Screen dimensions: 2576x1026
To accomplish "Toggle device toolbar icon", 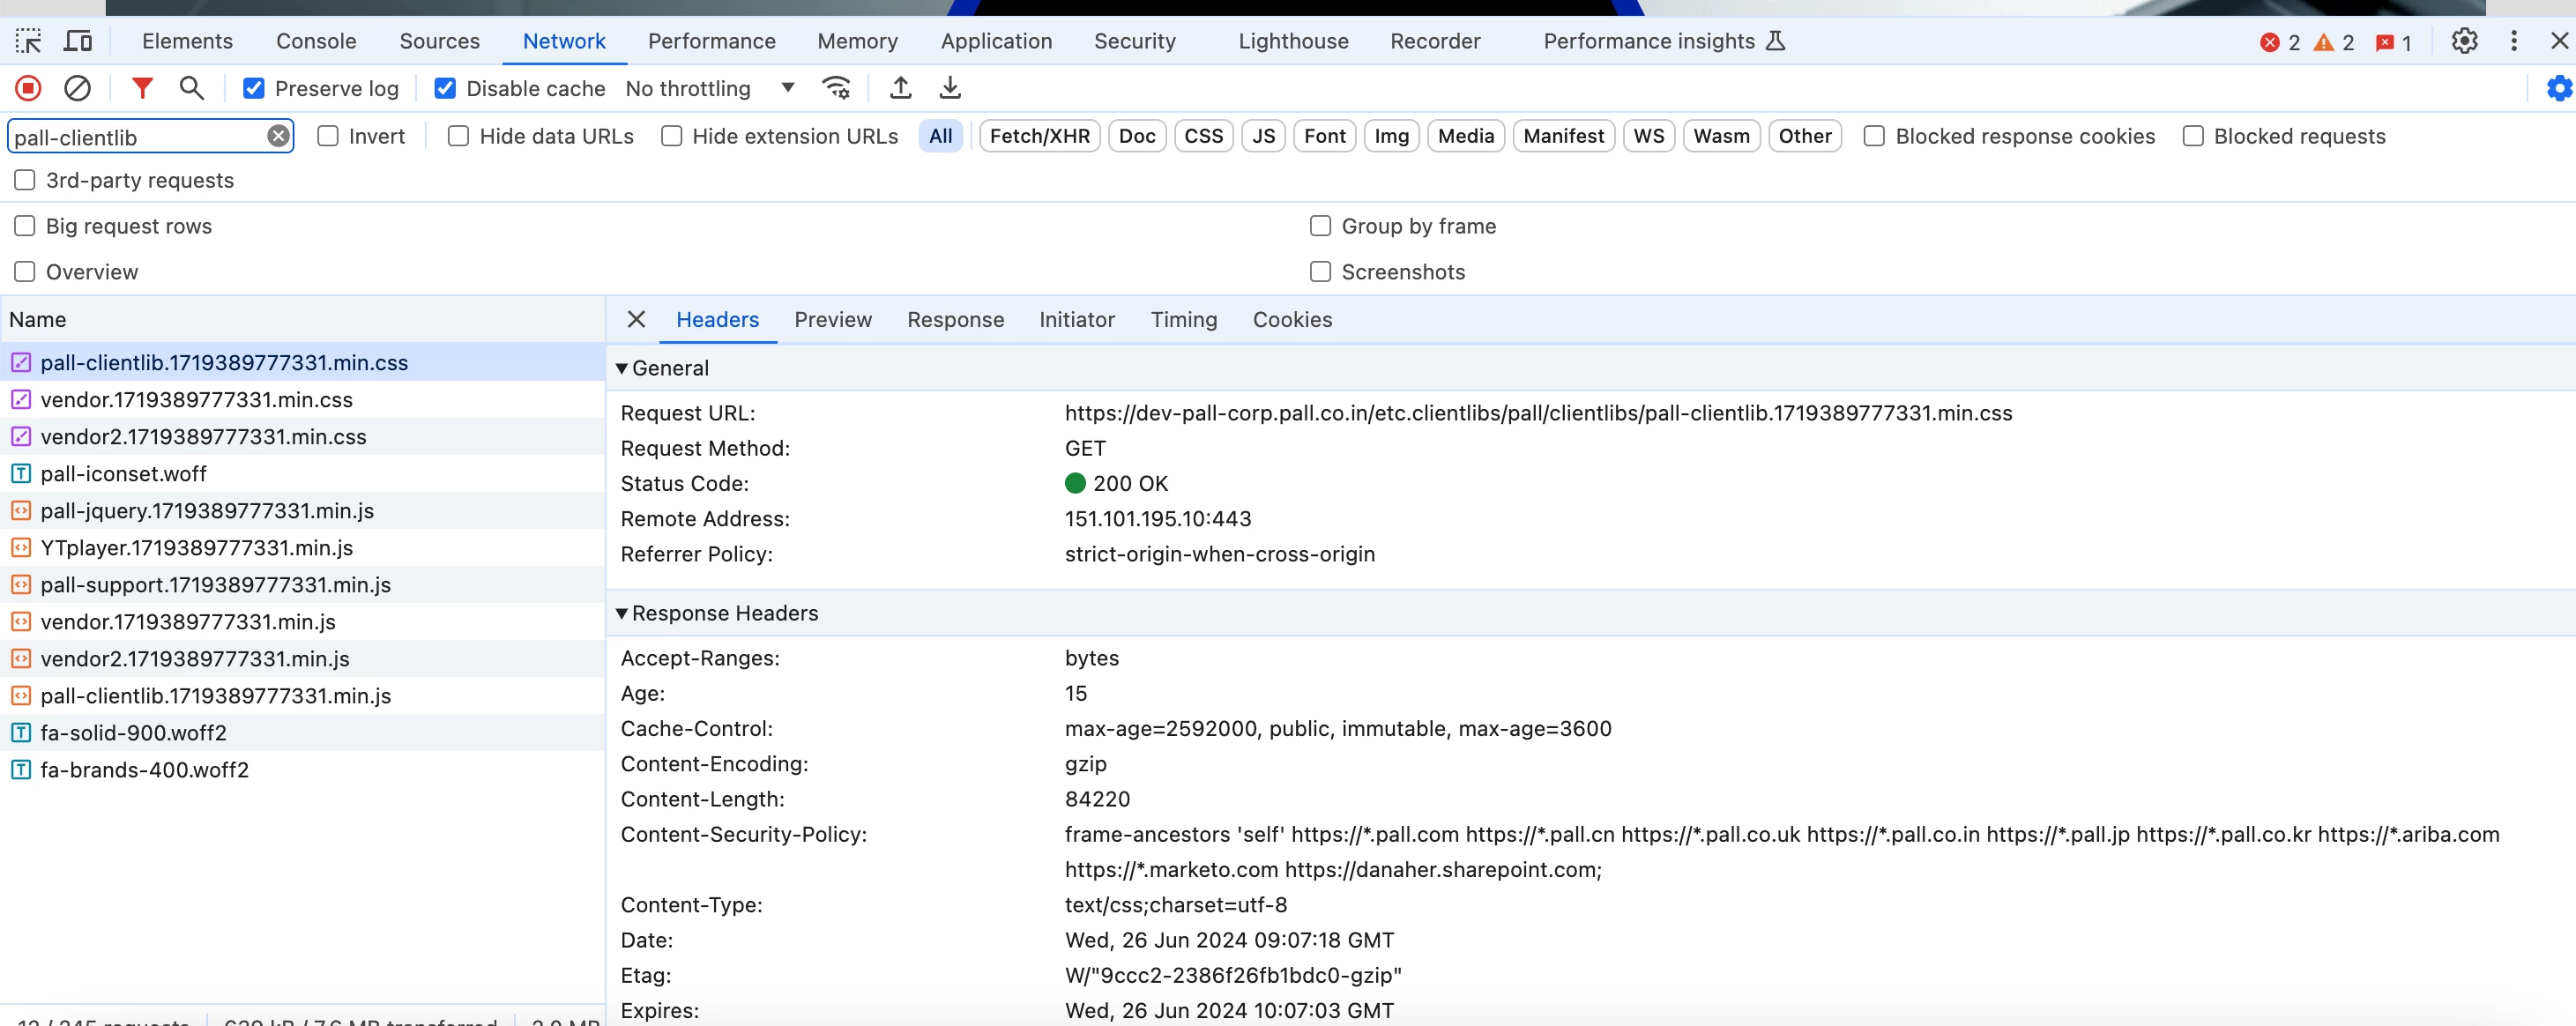I will click(x=78, y=41).
